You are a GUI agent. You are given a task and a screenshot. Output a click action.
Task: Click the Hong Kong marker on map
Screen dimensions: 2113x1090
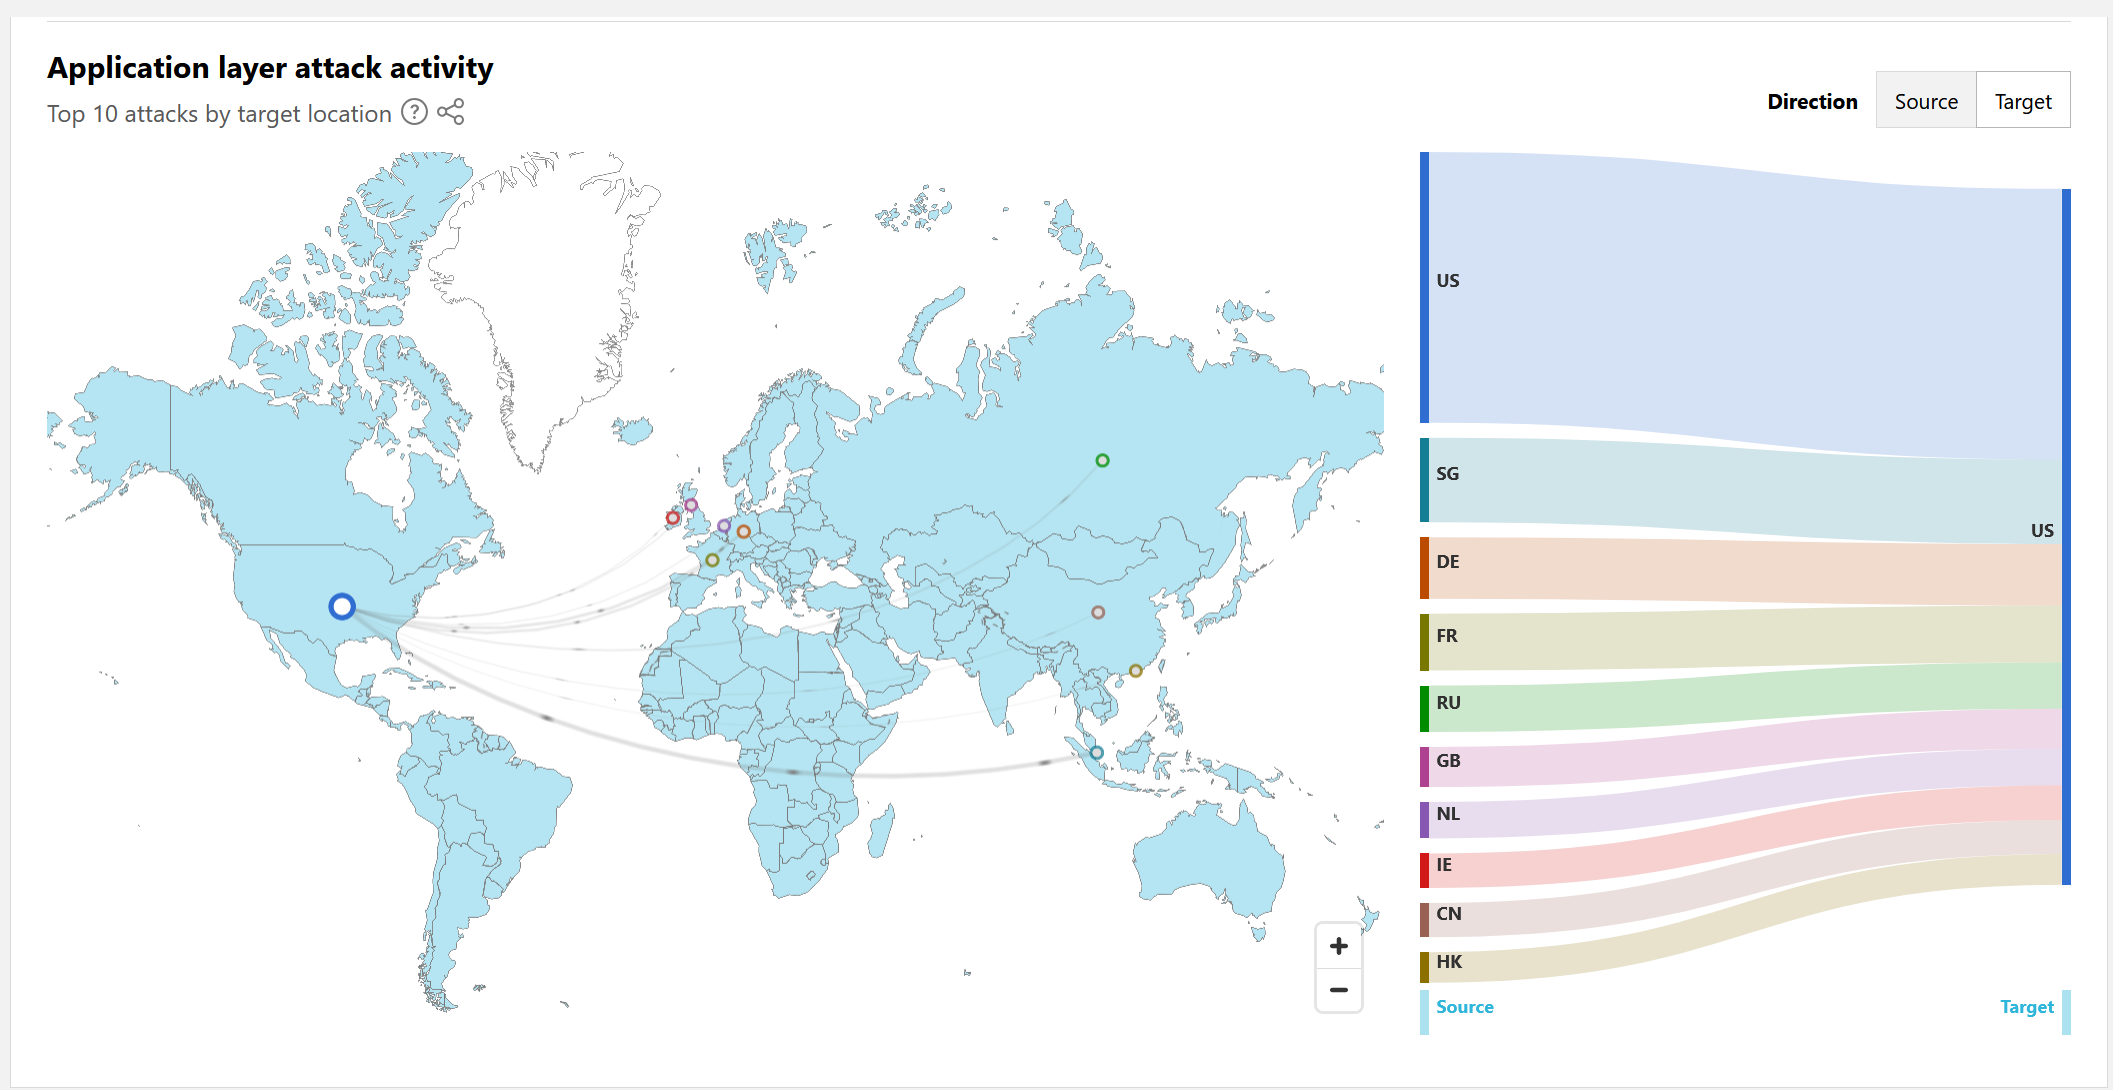pos(1135,671)
